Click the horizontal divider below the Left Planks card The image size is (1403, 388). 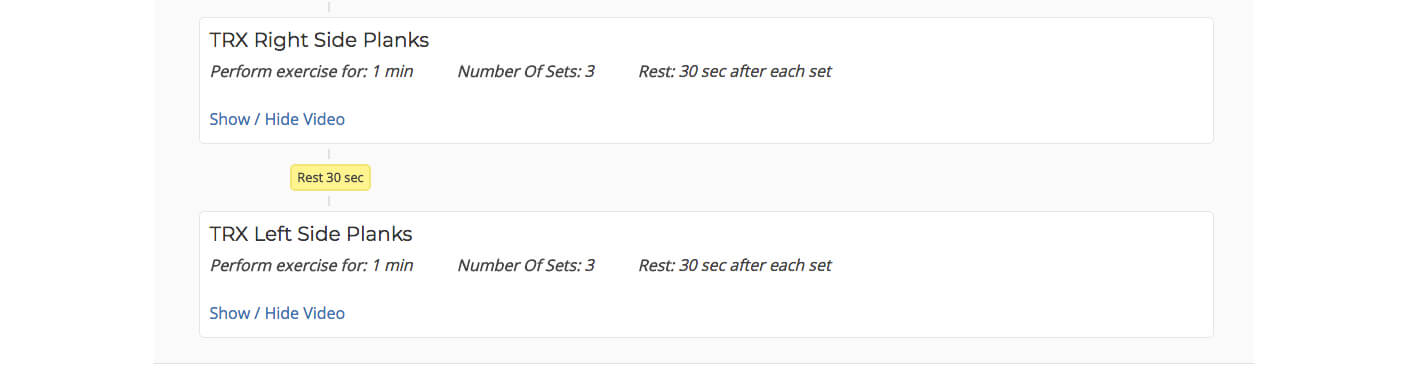(703, 363)
